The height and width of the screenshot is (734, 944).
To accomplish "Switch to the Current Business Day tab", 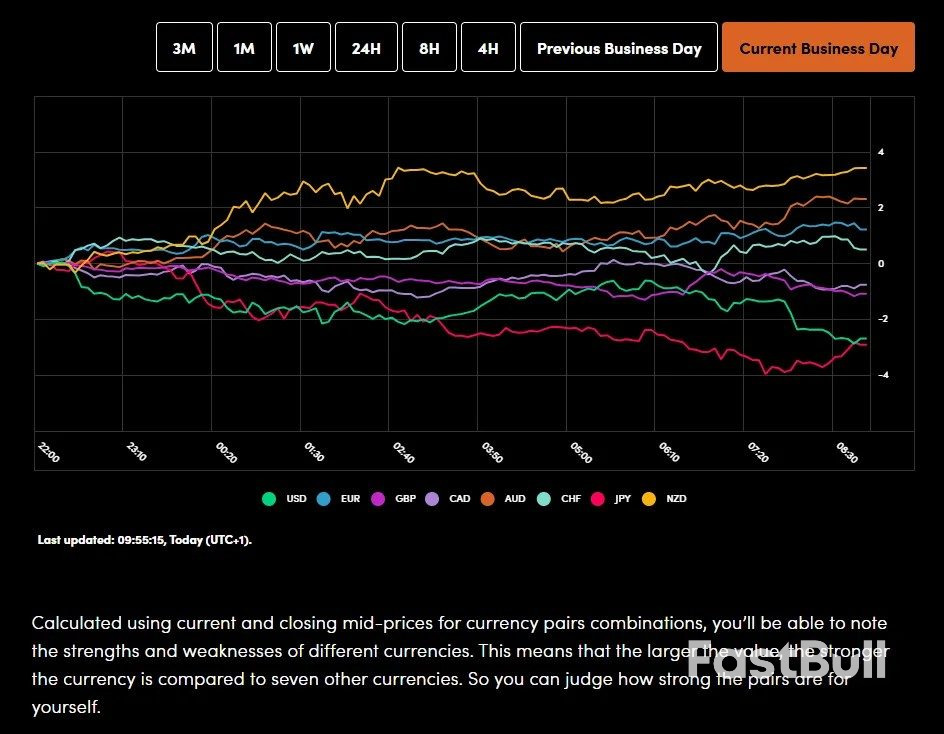I will click(818, 47).
